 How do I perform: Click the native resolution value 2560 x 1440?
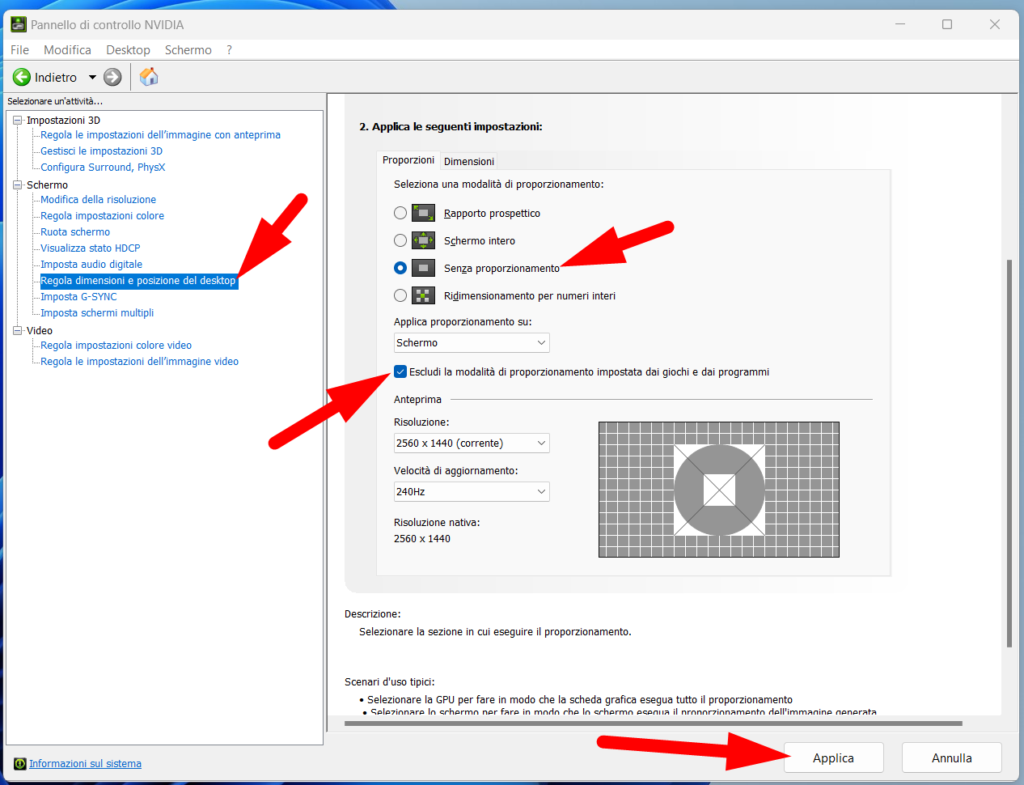point(422,539)
